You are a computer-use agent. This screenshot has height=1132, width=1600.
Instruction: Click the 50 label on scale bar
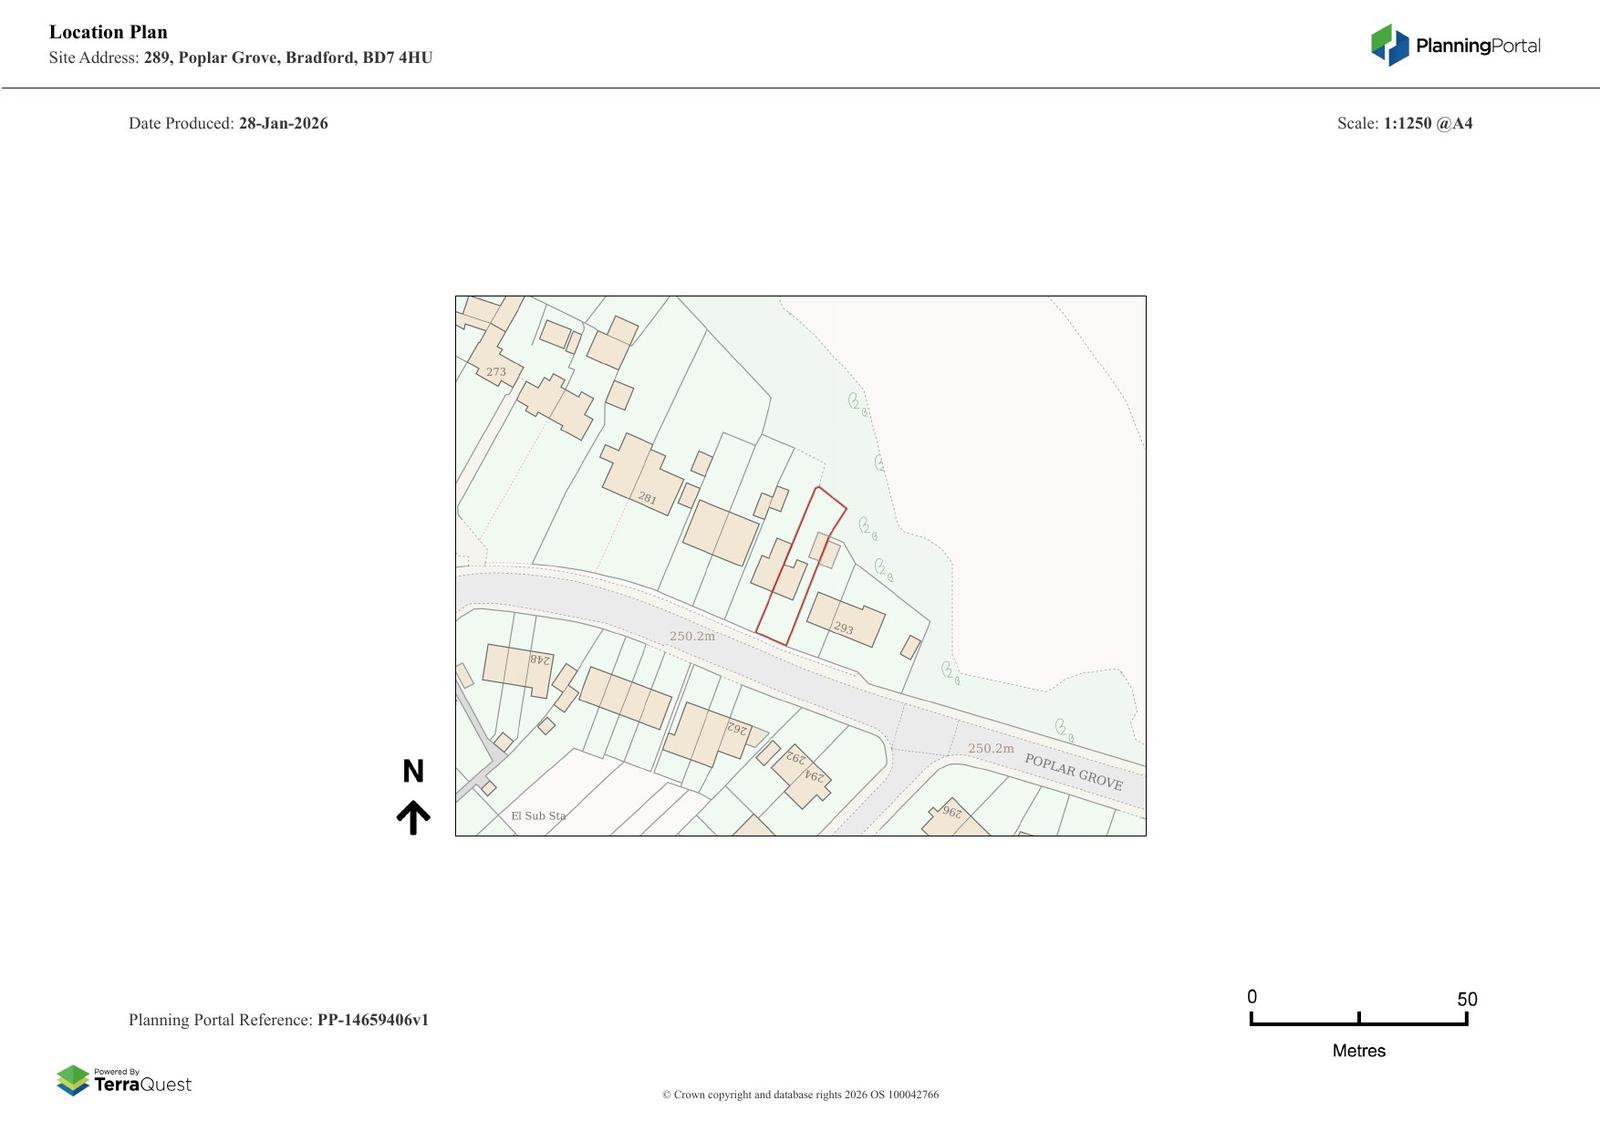pos(1466,999)
